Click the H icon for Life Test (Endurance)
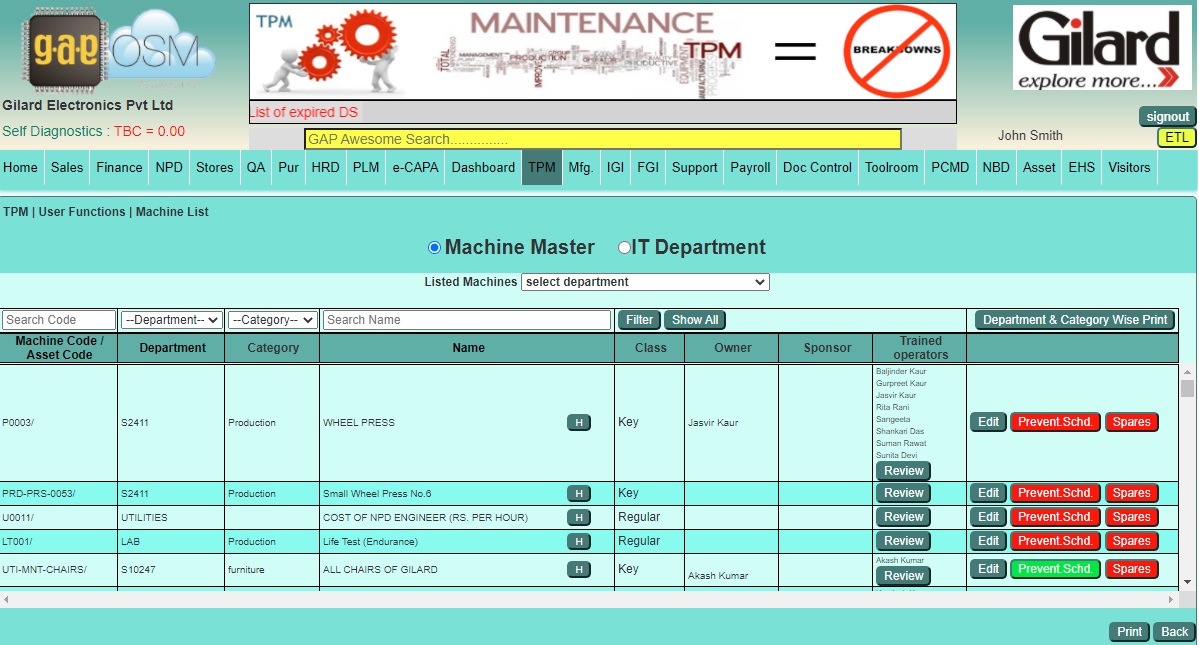Viewport: 1199px width, 645px height. (x=578, y=541)
